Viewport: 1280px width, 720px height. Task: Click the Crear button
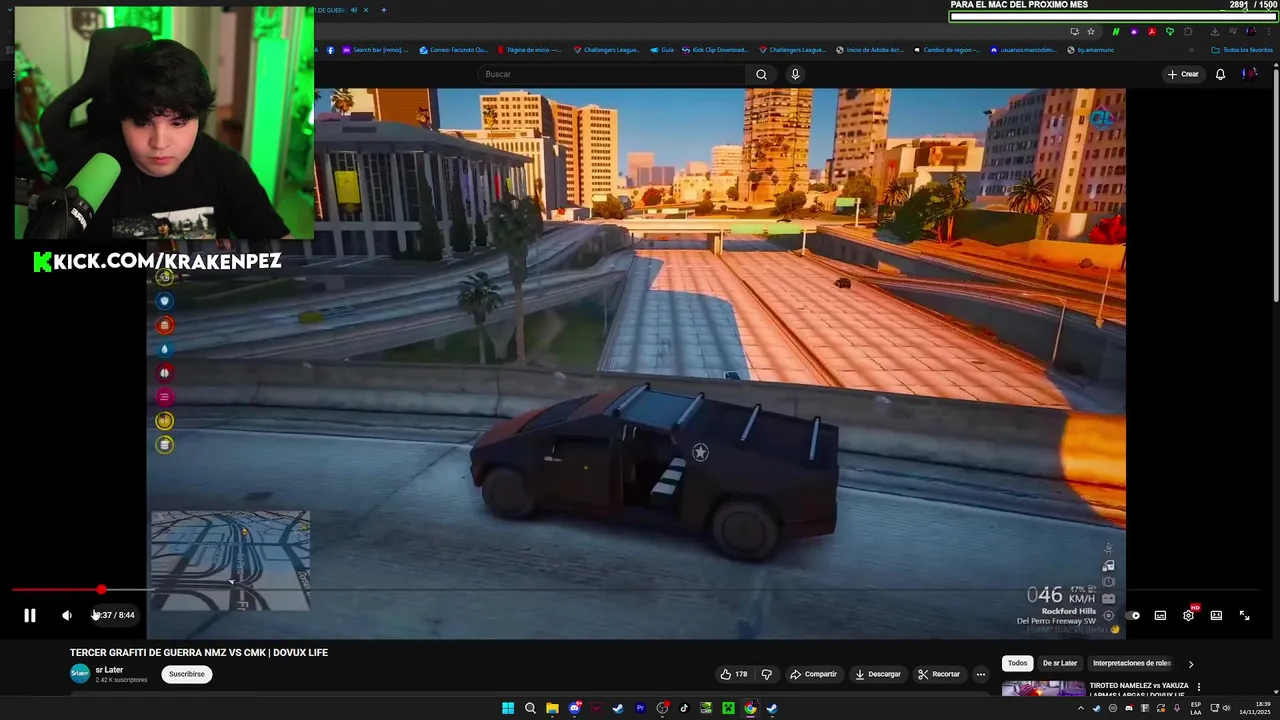(1182, 74)
